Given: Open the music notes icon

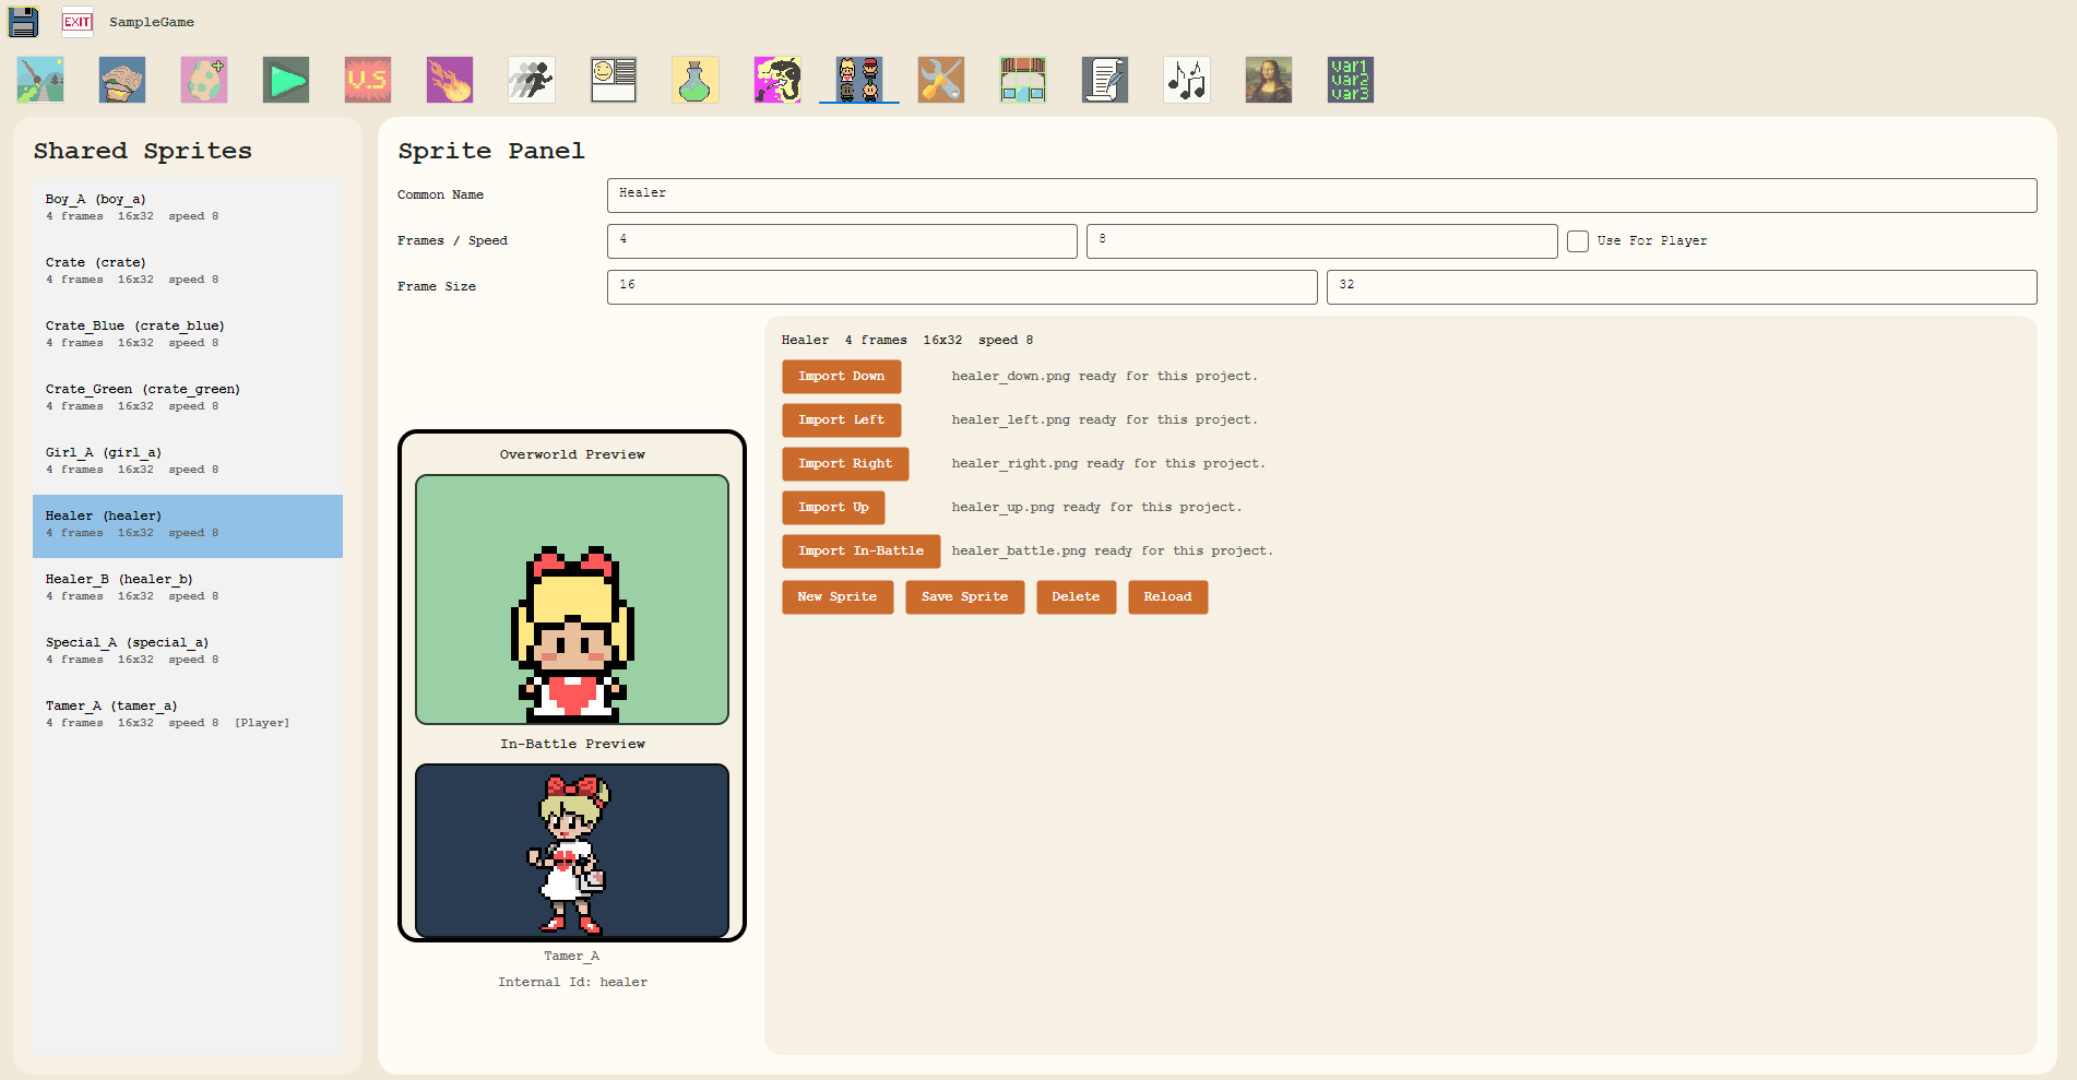Looking at the screenshot, I should point(1187,80).
